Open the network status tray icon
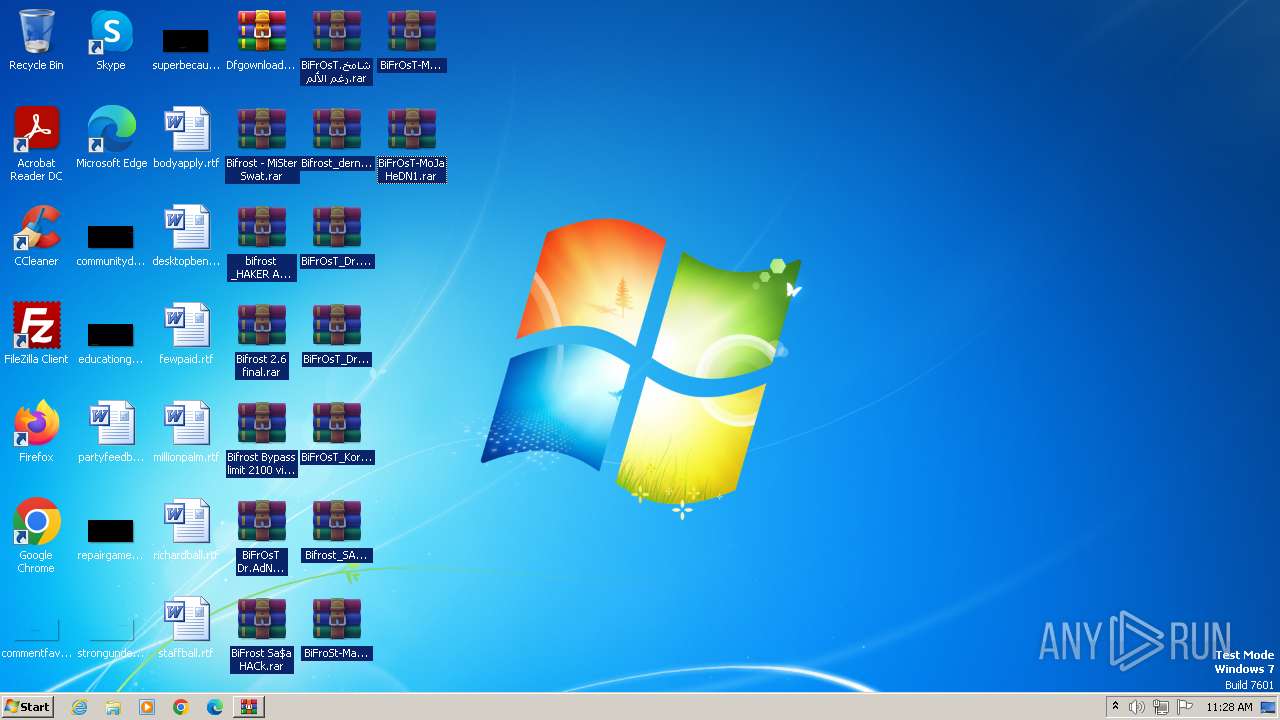This screenshot has width=1280, height=720. click(1161, 707)
